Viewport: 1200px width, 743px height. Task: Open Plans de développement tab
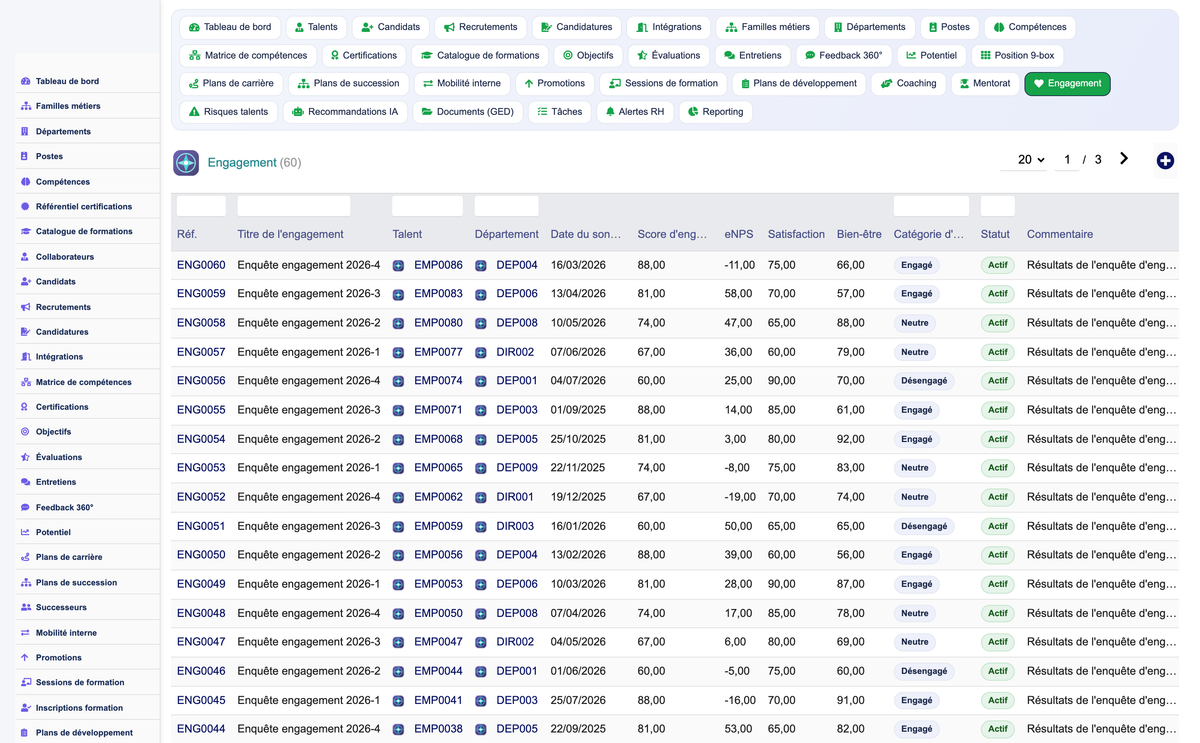pos(799,84)
